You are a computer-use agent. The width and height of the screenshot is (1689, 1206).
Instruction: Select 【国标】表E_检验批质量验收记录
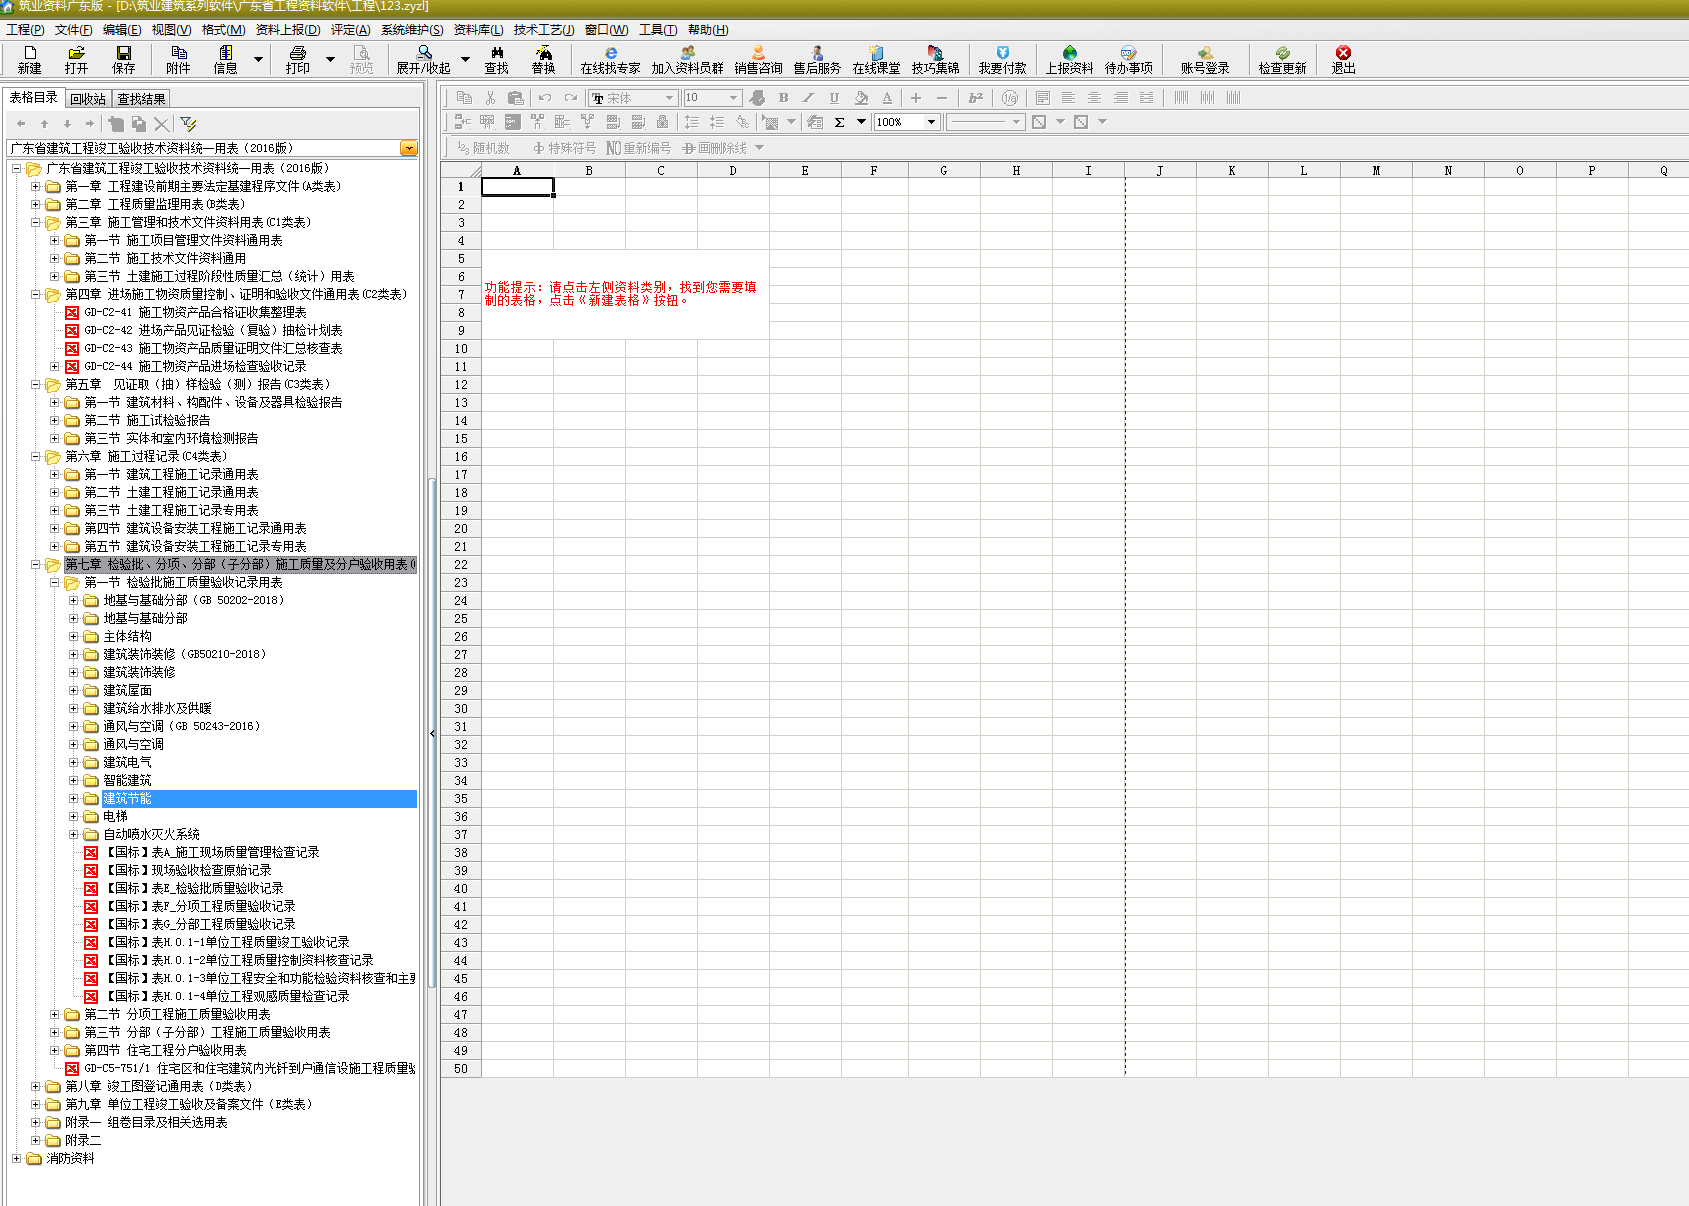tap(193, 889)
